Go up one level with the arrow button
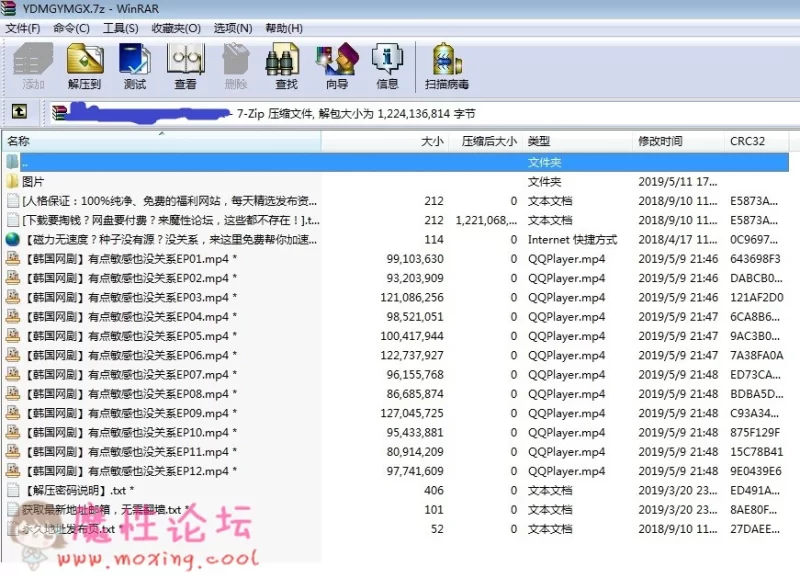Image resolution: width=800 pixels, height=578 pixels. tap(19, 112)
